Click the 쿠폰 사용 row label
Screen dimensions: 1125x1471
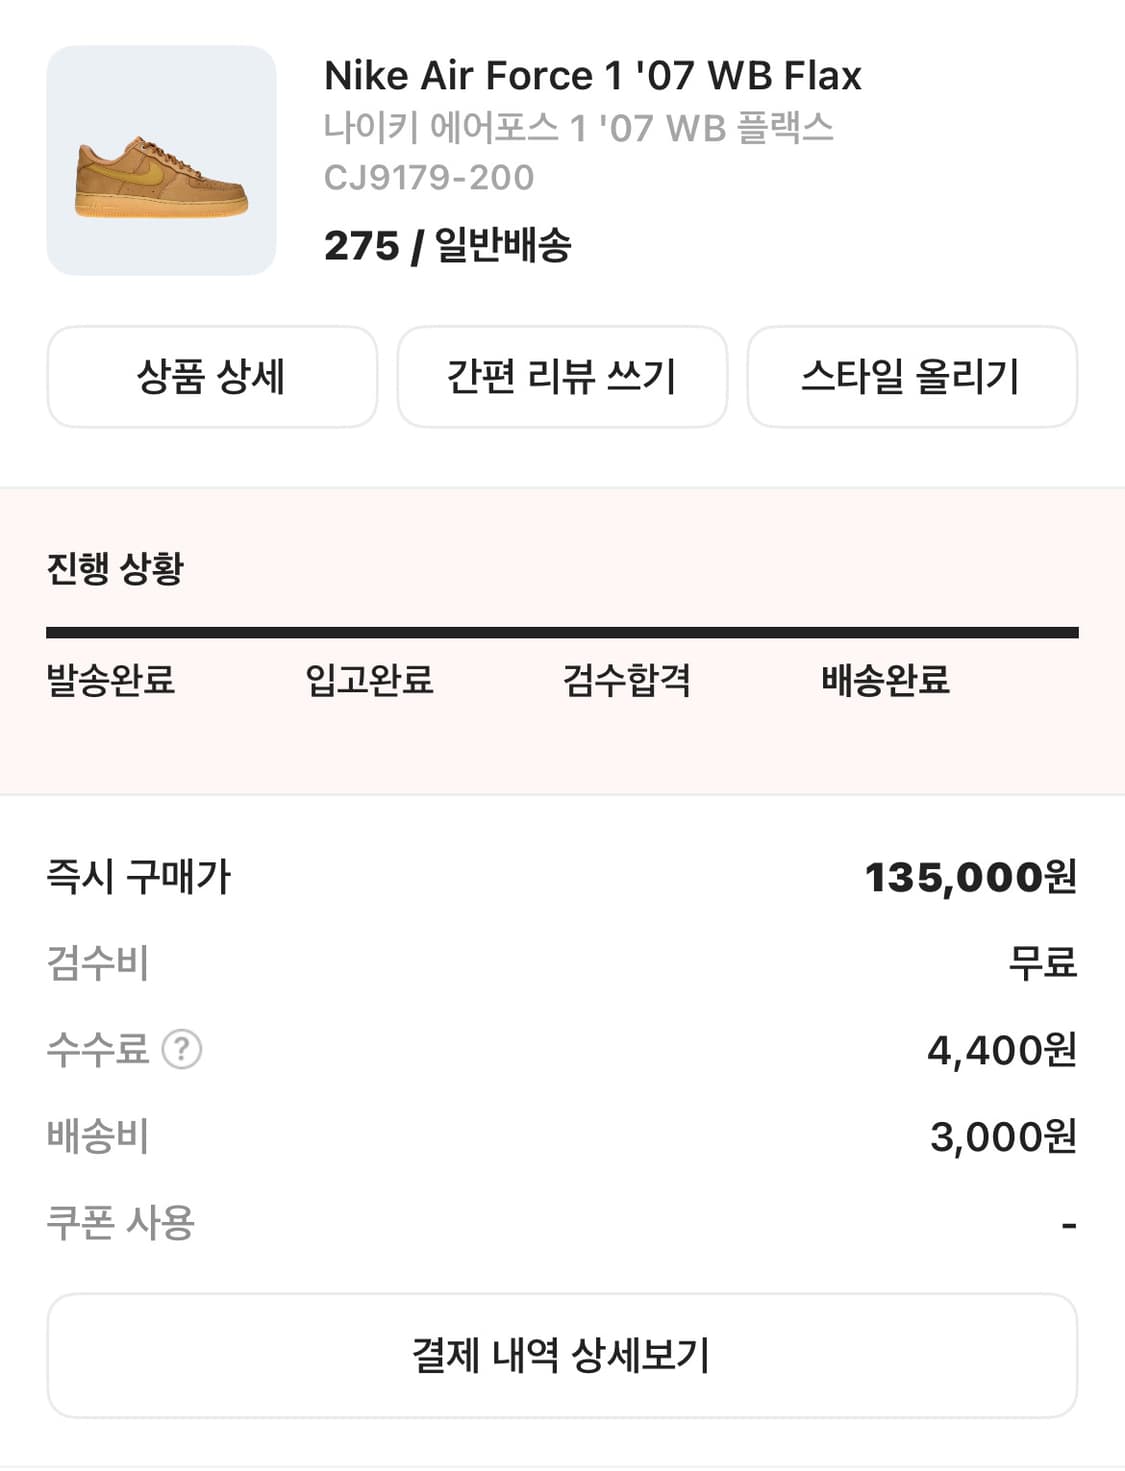pos(121,1223)
